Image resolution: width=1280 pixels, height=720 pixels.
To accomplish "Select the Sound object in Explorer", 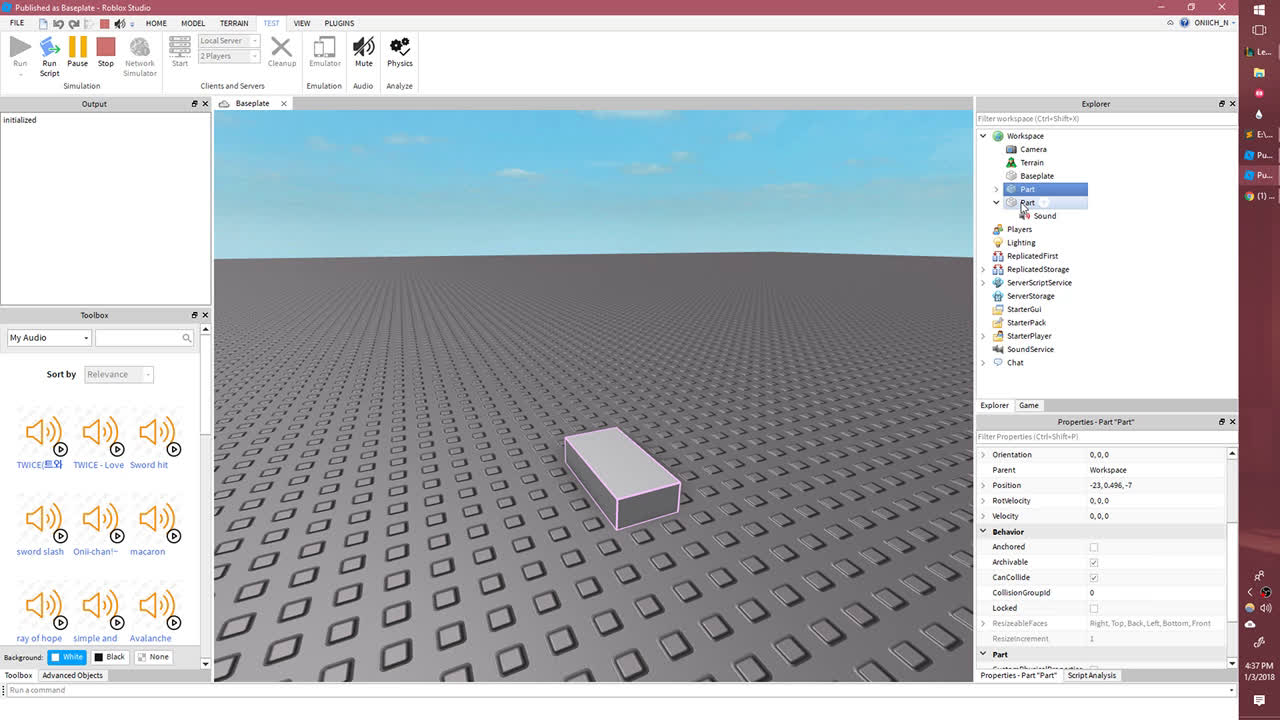I will coord(1044,216).
